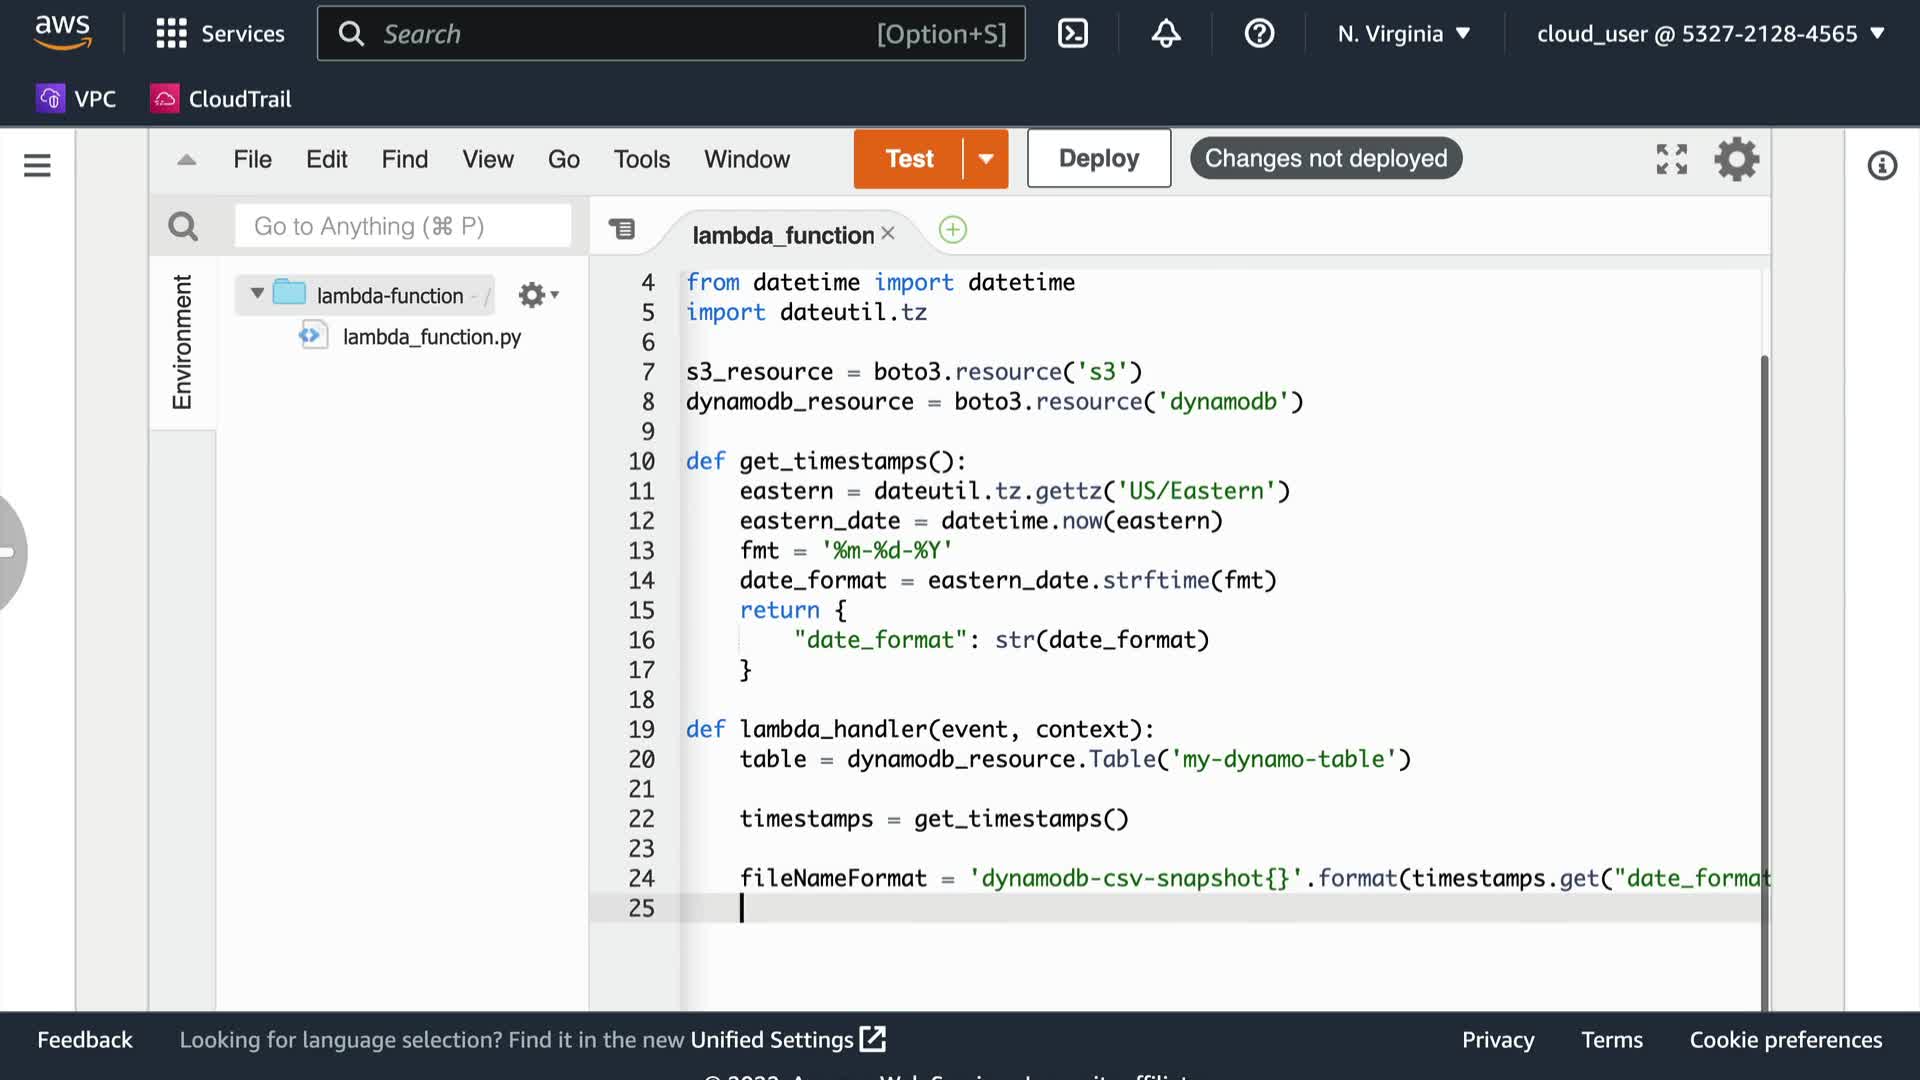Click the Deploy button
This screenshot has height=1080, width=1920.
1098,159
